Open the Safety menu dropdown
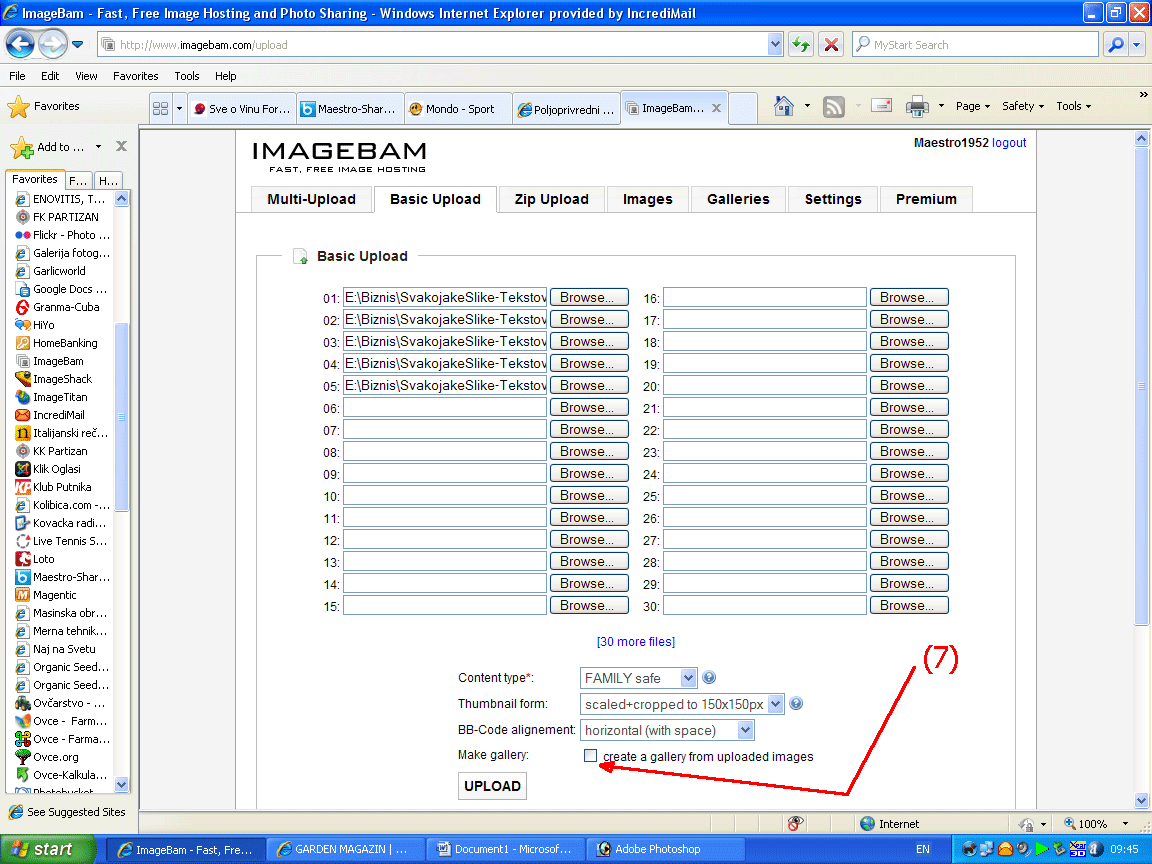This screenshot has width=1152, height=864. pyautogui.click(x=1023, y=107)
